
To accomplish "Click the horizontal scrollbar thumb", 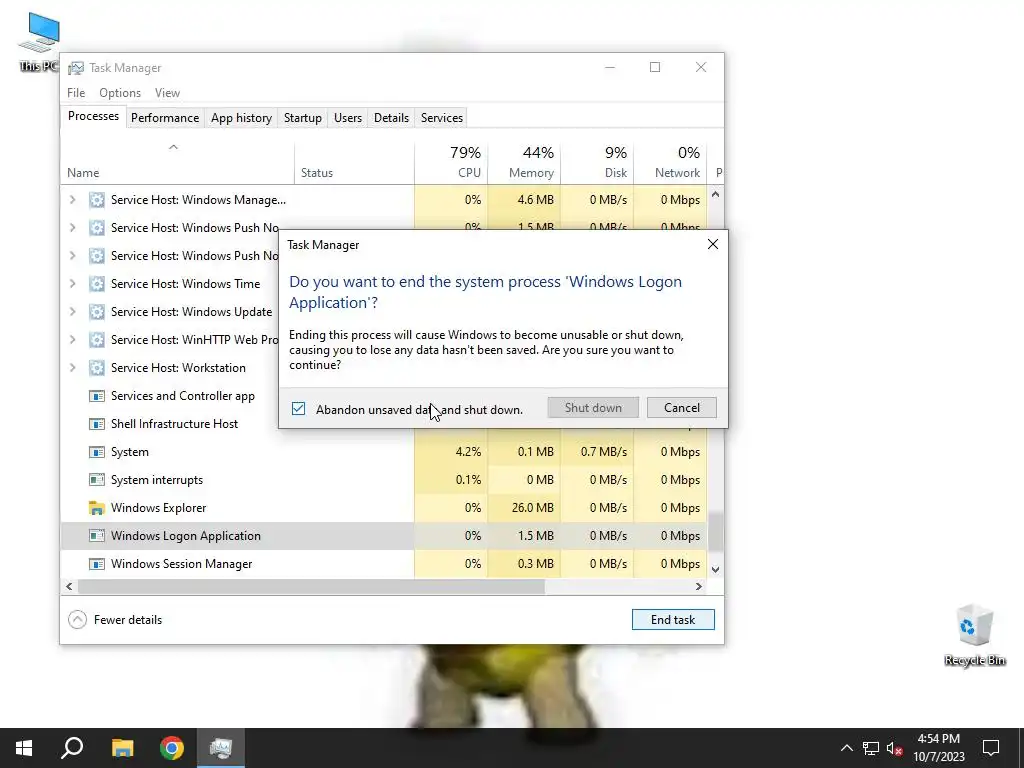I will coord(311,586).
